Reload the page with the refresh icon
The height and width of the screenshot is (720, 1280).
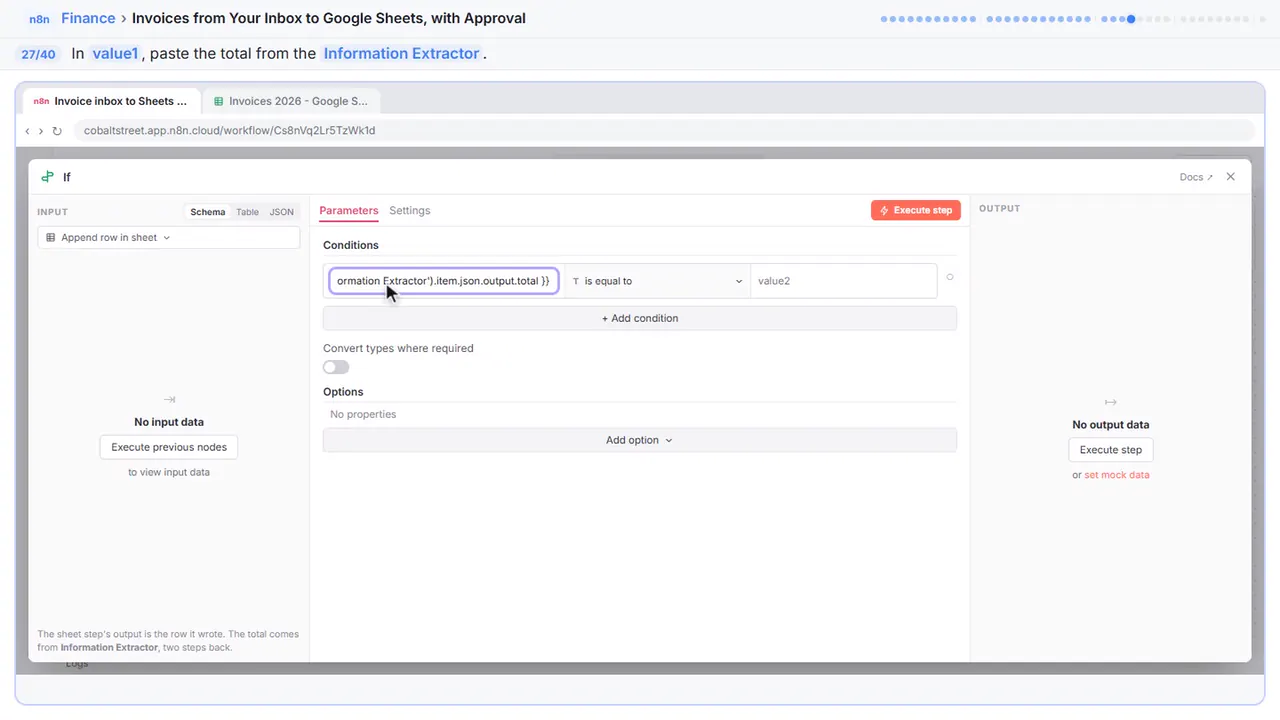click(x=57, y=131)
